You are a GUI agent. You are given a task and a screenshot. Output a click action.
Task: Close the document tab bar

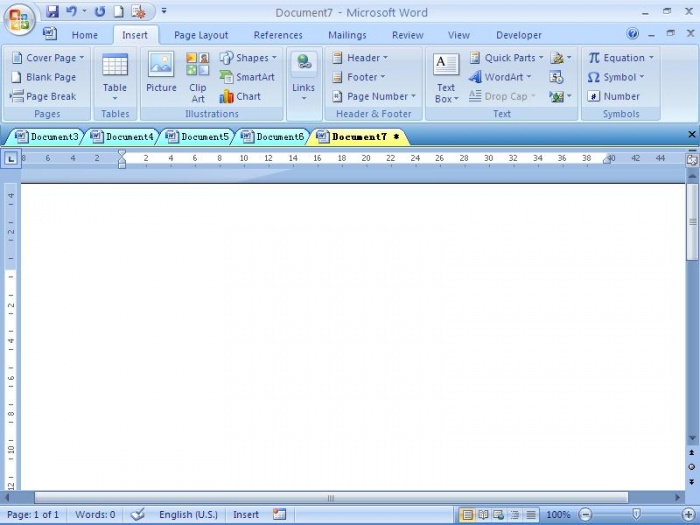coord(692,134)
